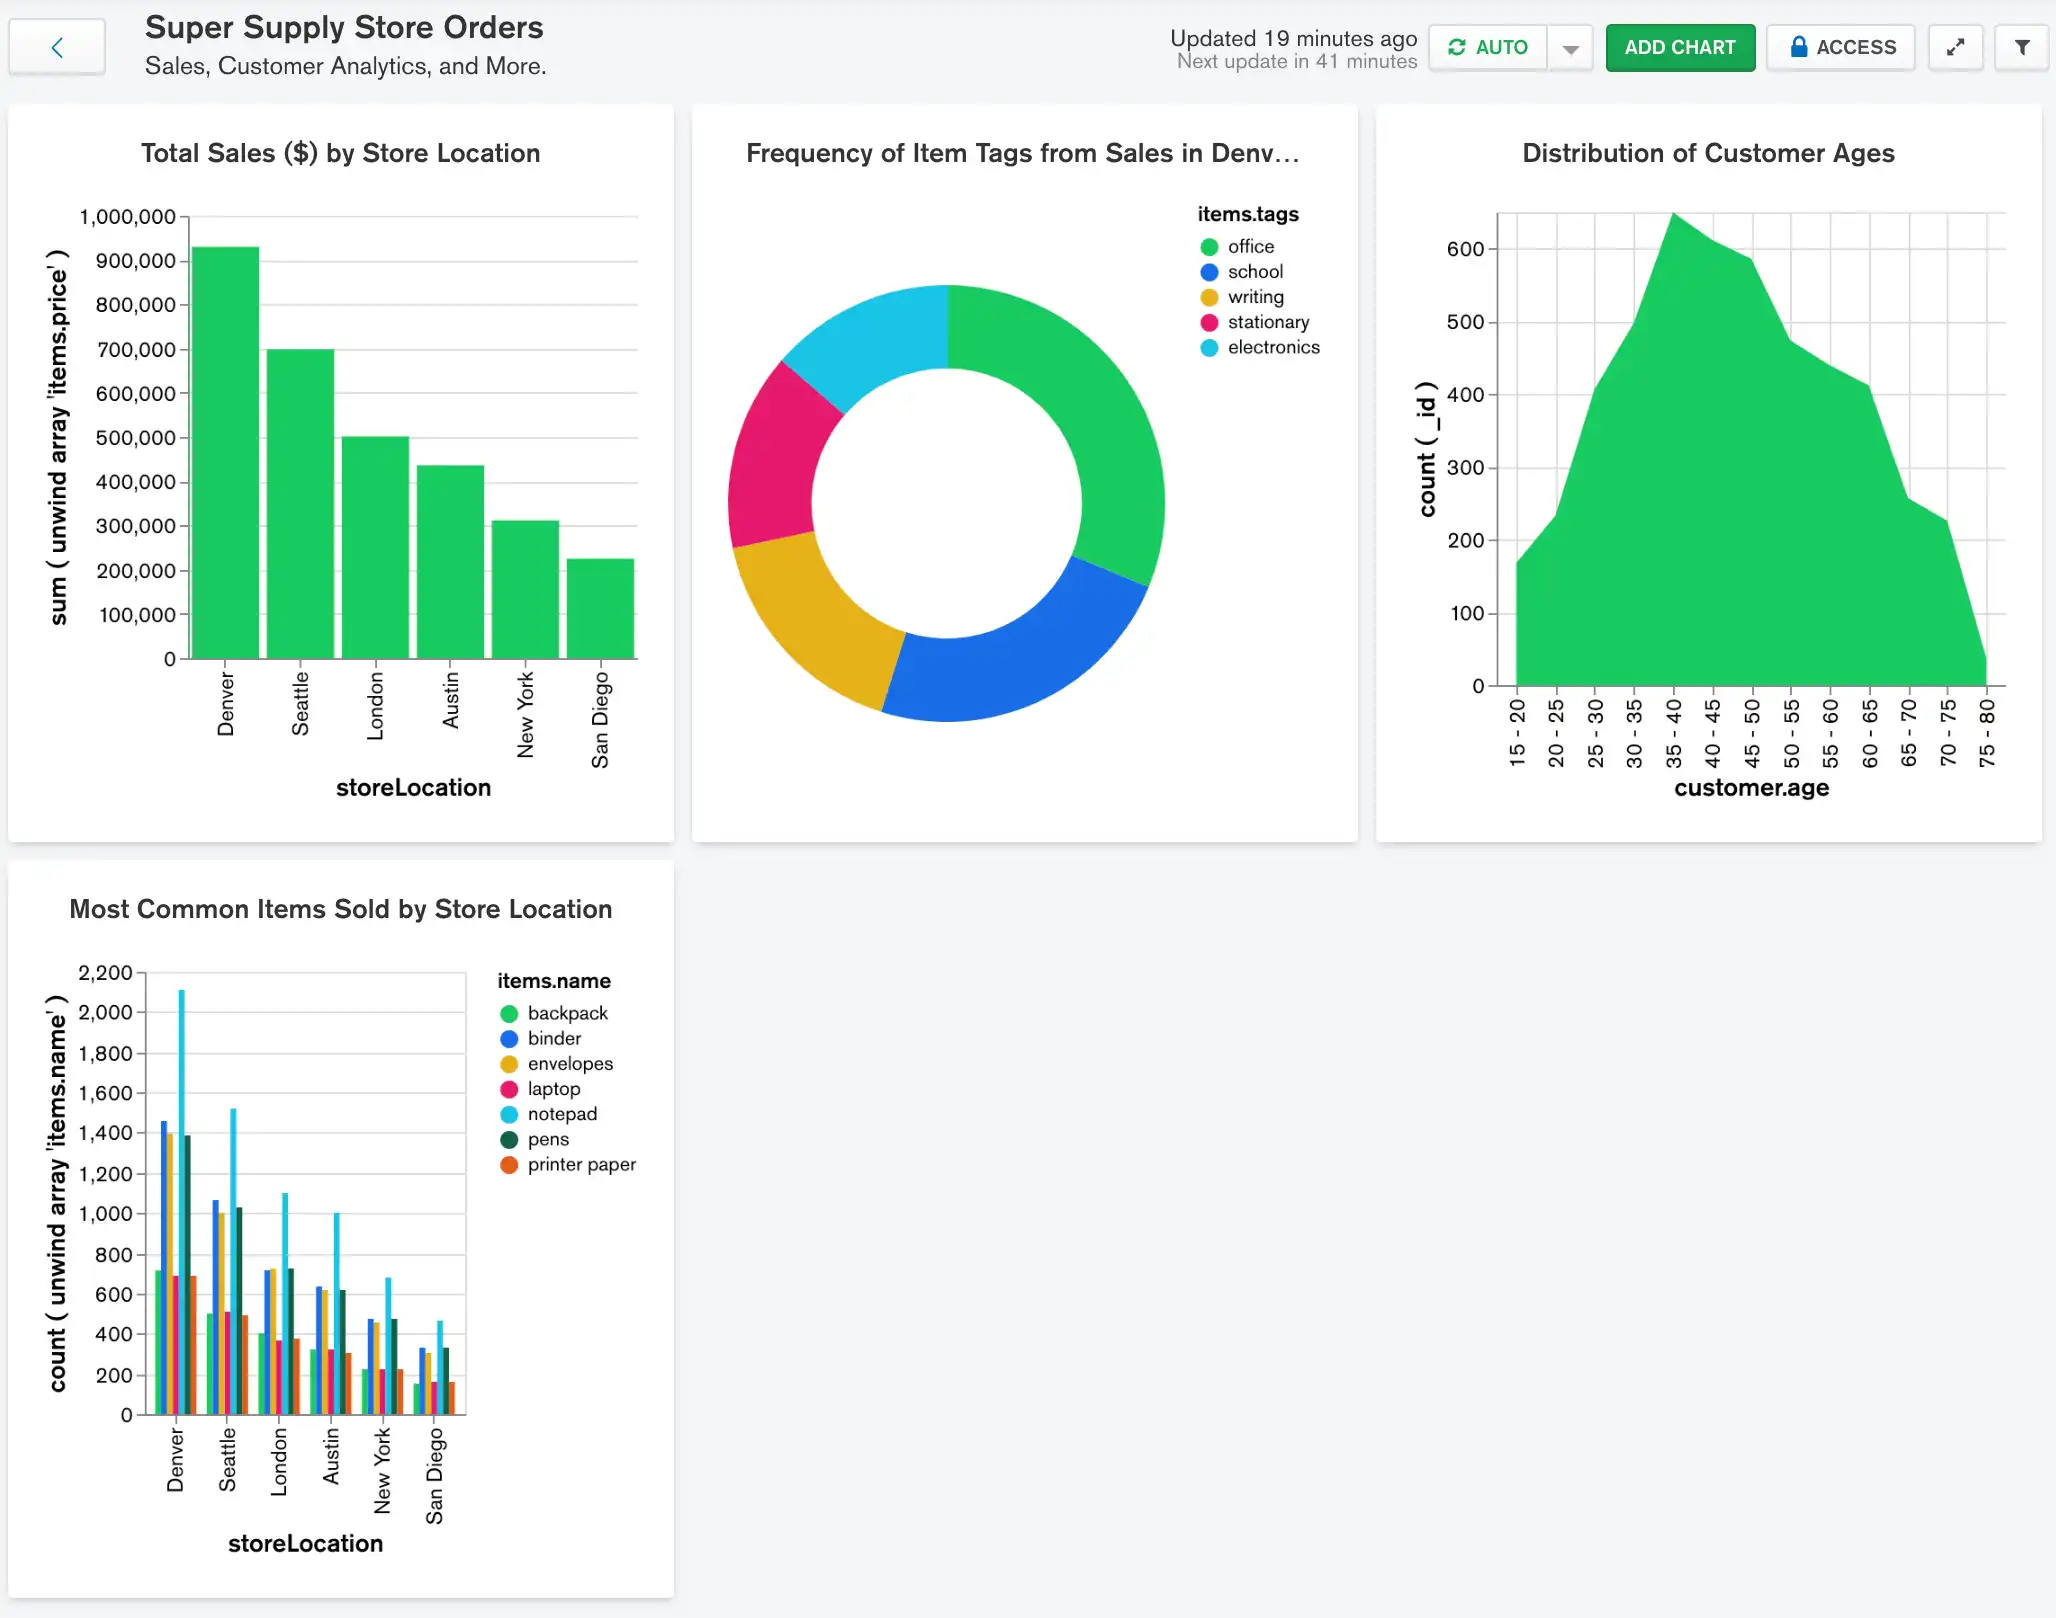2056x1618 pixels.
Task: Click the back navigation arrow icon
Action: tap(57, 45)
